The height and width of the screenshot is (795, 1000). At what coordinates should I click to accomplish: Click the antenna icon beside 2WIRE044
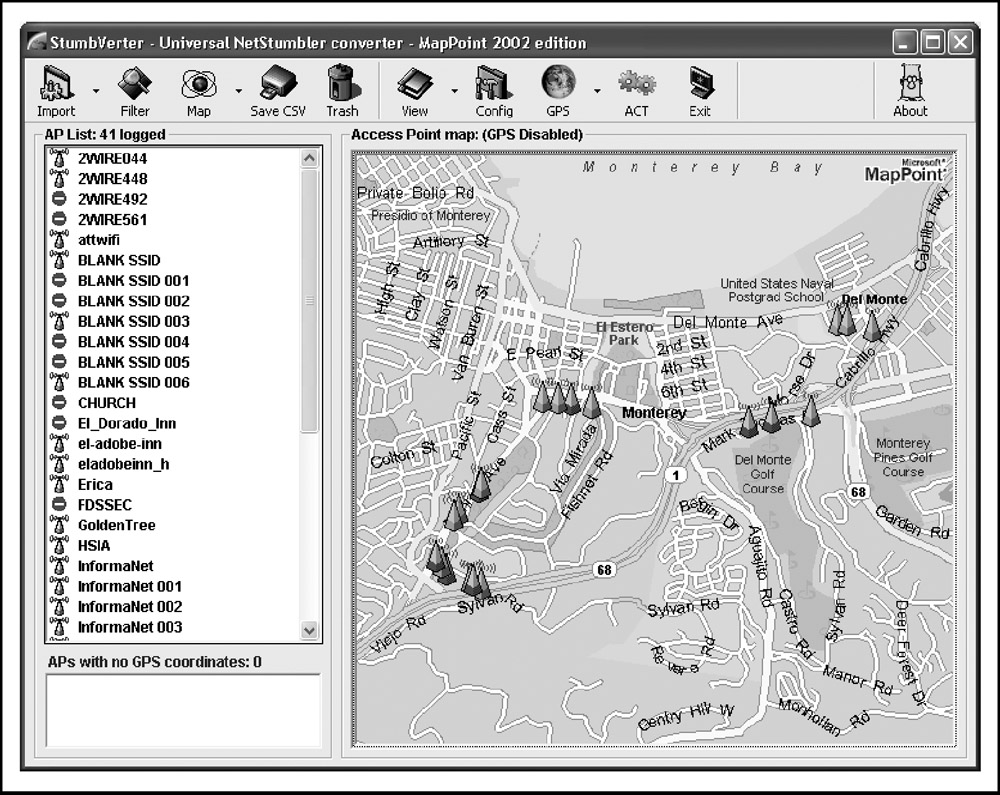coord(59,158)
